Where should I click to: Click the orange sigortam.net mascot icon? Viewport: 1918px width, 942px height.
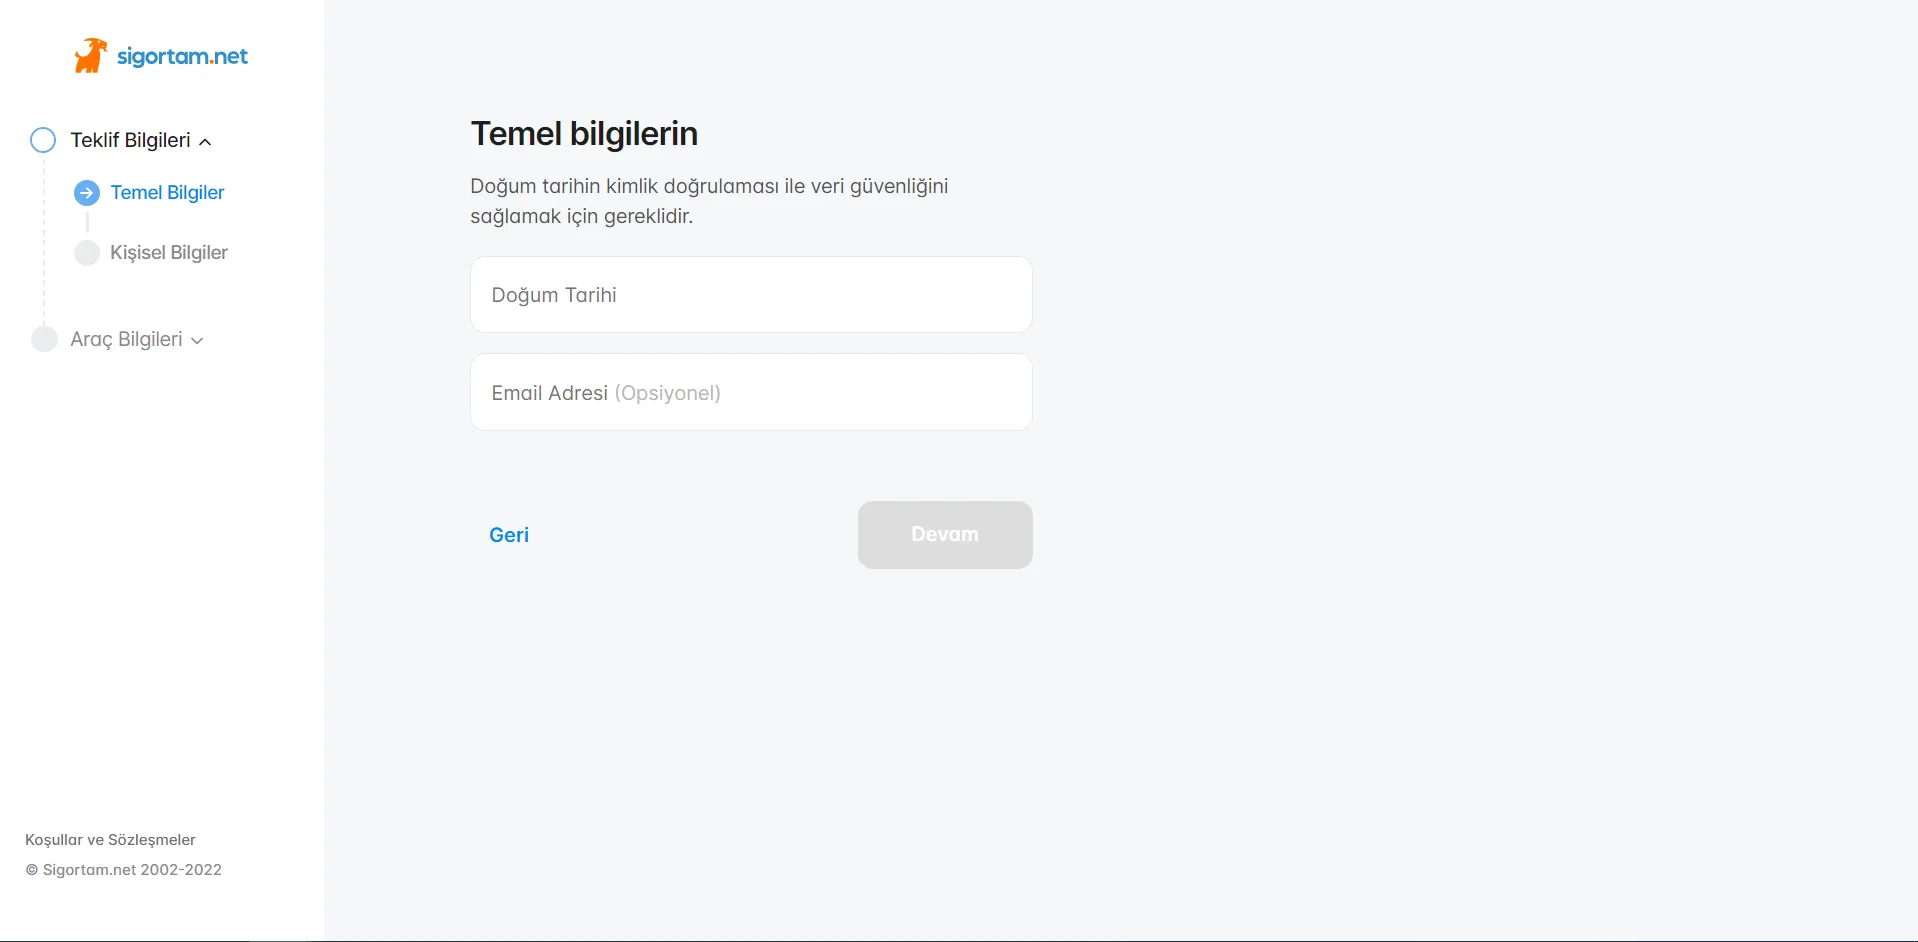(x=90, y=56)
